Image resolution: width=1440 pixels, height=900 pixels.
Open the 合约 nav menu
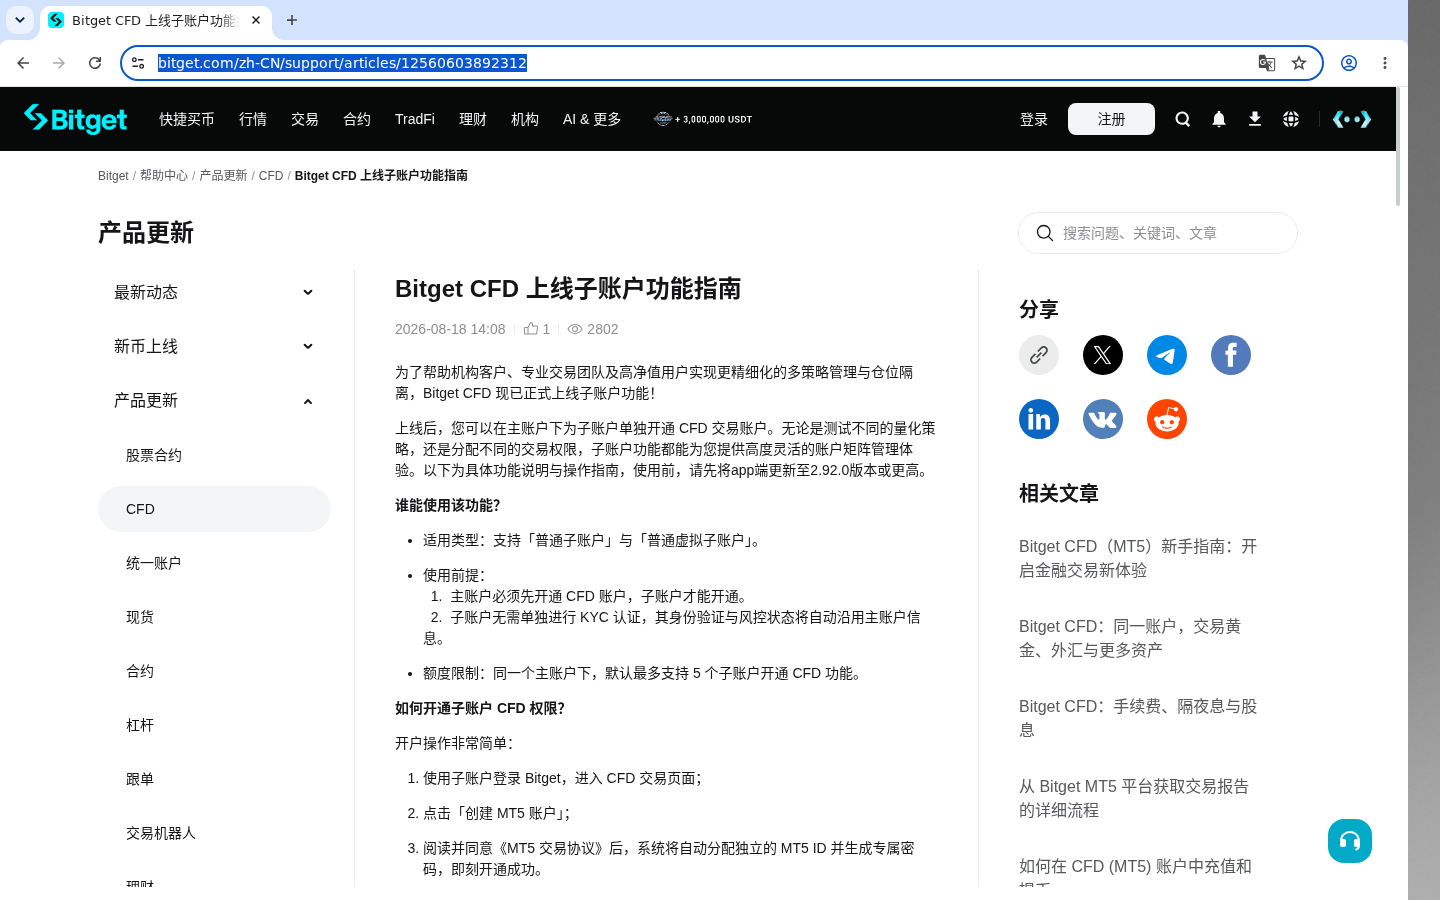click(357, 119)
